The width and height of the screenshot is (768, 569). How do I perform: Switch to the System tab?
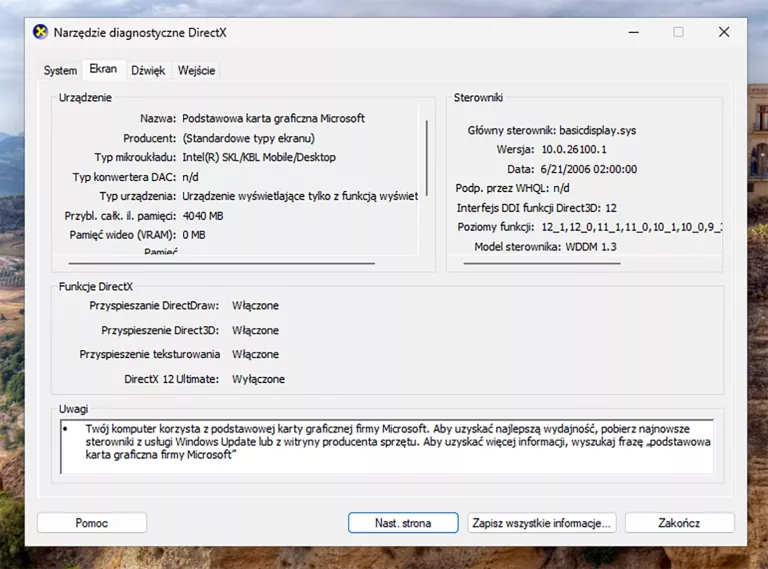pyautogui.click(x=60, y=71)
